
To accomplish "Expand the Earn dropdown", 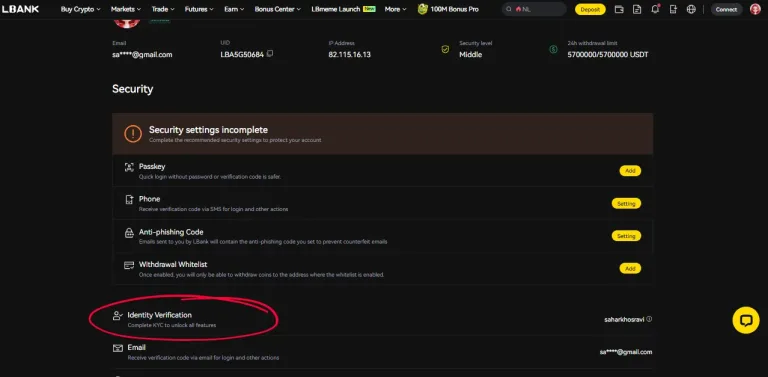I will point(234,9).
